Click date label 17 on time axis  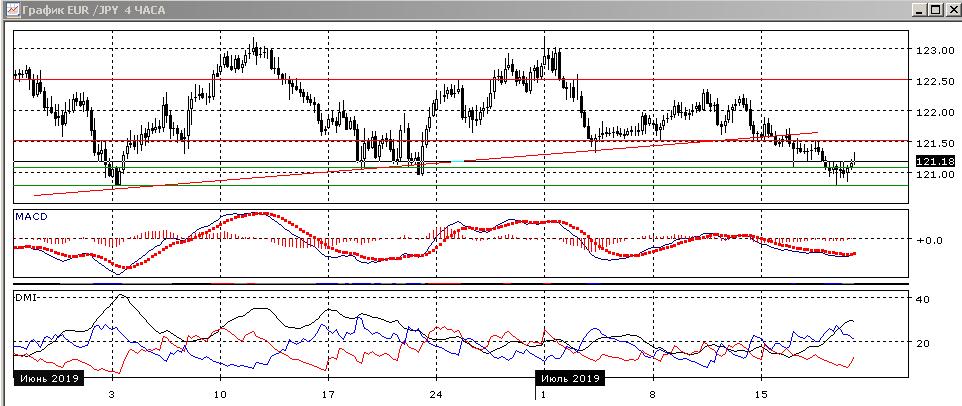328,394
